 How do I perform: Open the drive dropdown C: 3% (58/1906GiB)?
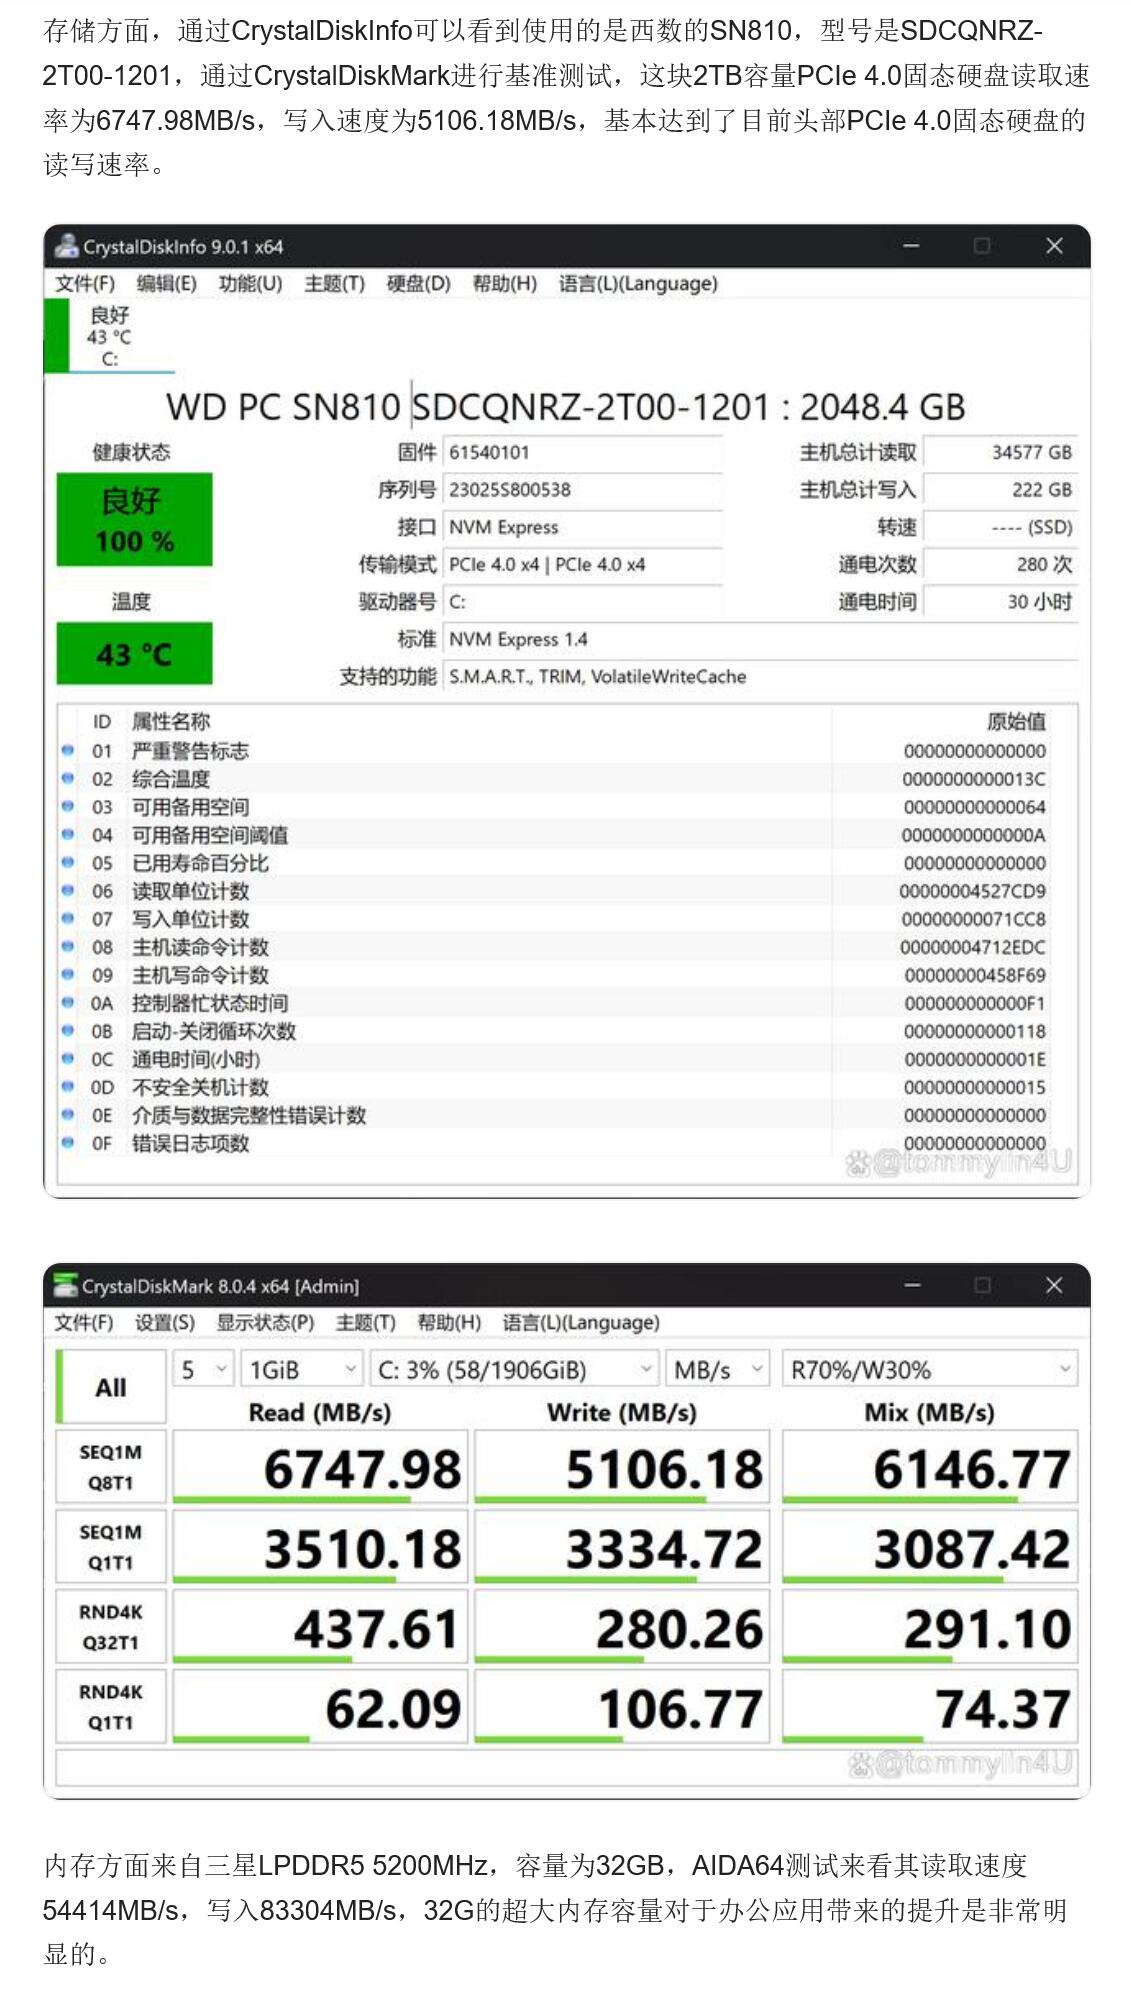pyautogui.click(x=514, y=1369)
